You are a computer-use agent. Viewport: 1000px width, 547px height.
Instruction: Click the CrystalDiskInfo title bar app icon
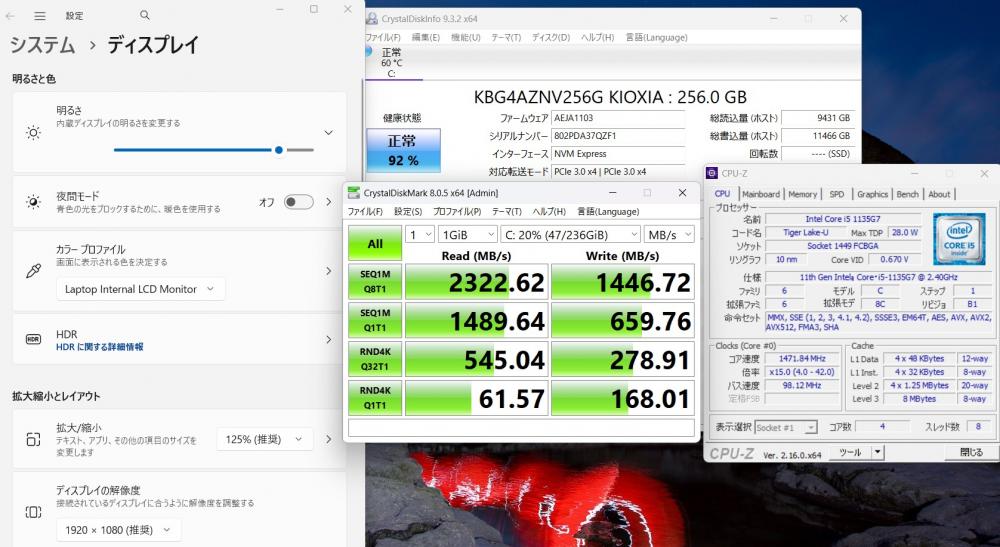pos(372,18)
